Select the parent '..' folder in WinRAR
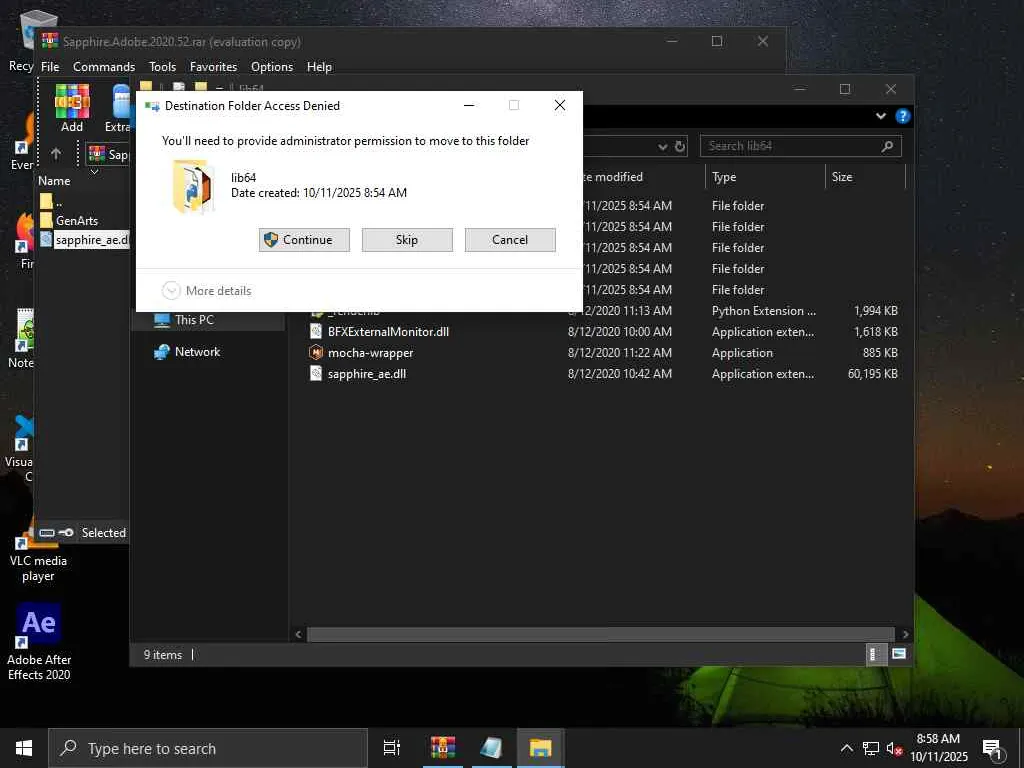Image resolution: width=1024 pixels, height=768 pixels. pyautogui.click(x=52, y=201)
